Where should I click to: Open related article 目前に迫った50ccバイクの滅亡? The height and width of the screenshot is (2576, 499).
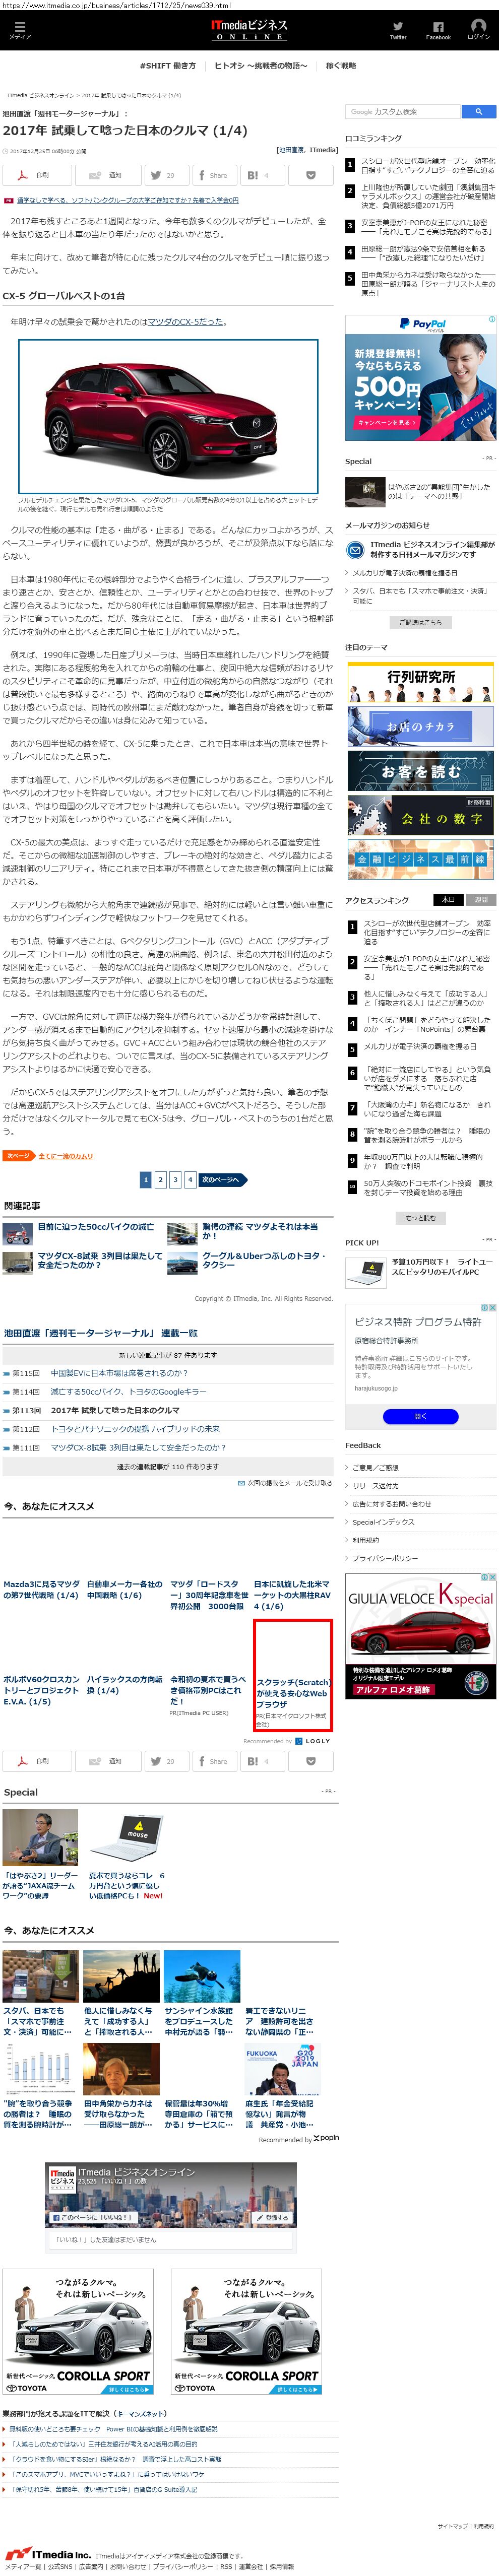tap(96, 1226)
